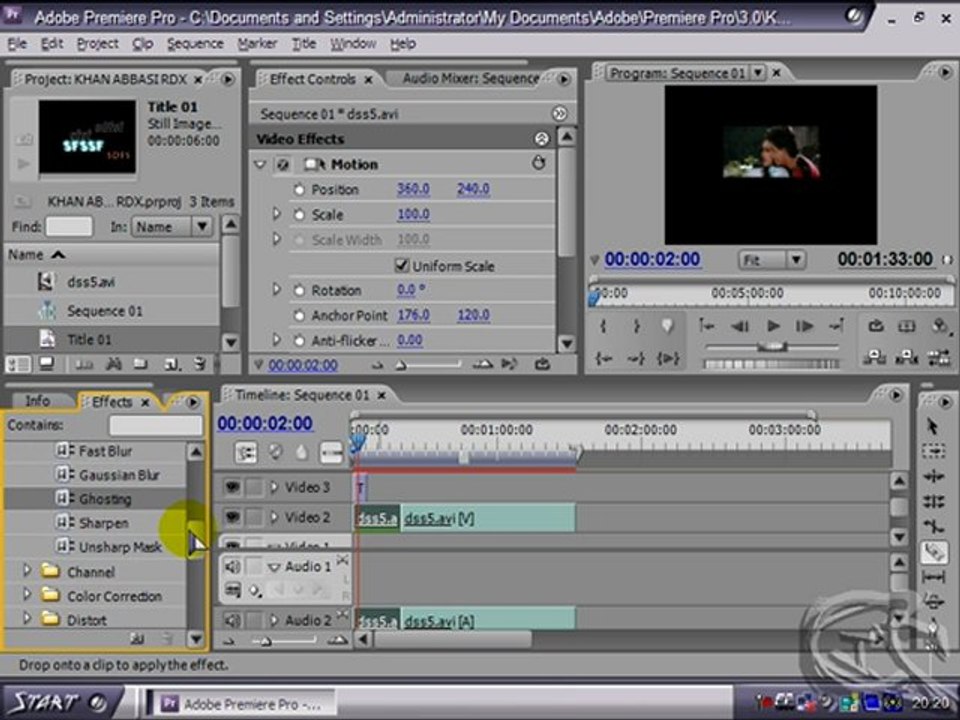Screen dimensions: 960x720
Task: Click Adobe Premiere Pro taskbar button
Action: click(243, 704)
